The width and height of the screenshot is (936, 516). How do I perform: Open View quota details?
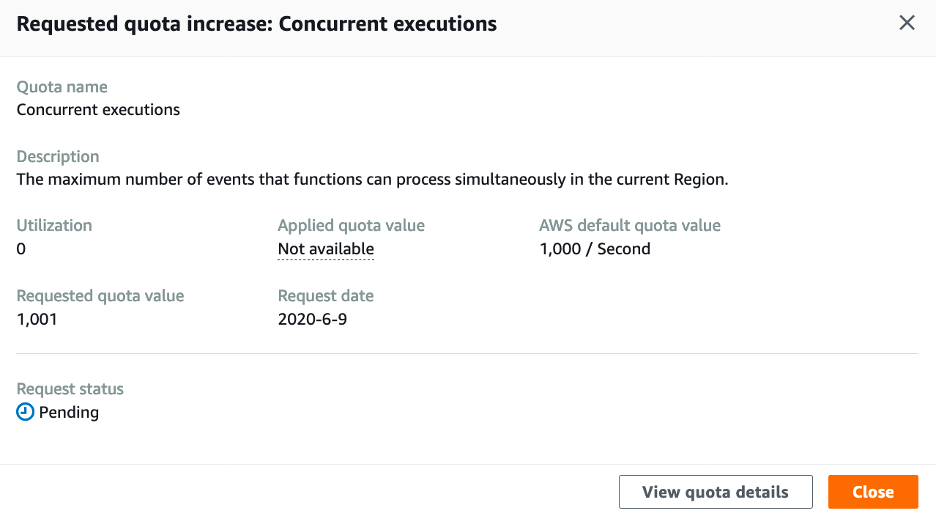tap(715, 492)
